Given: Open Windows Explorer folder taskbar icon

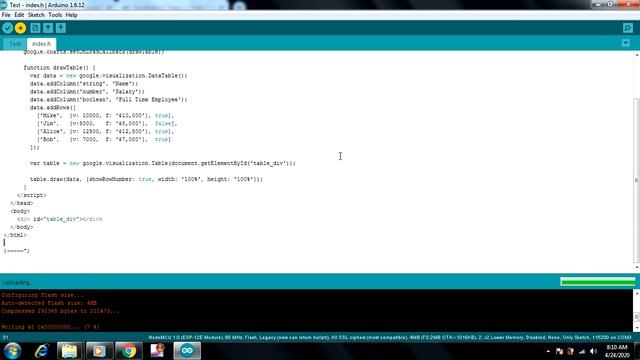Looking at the screenshot, I should click(x=69, y=351).
